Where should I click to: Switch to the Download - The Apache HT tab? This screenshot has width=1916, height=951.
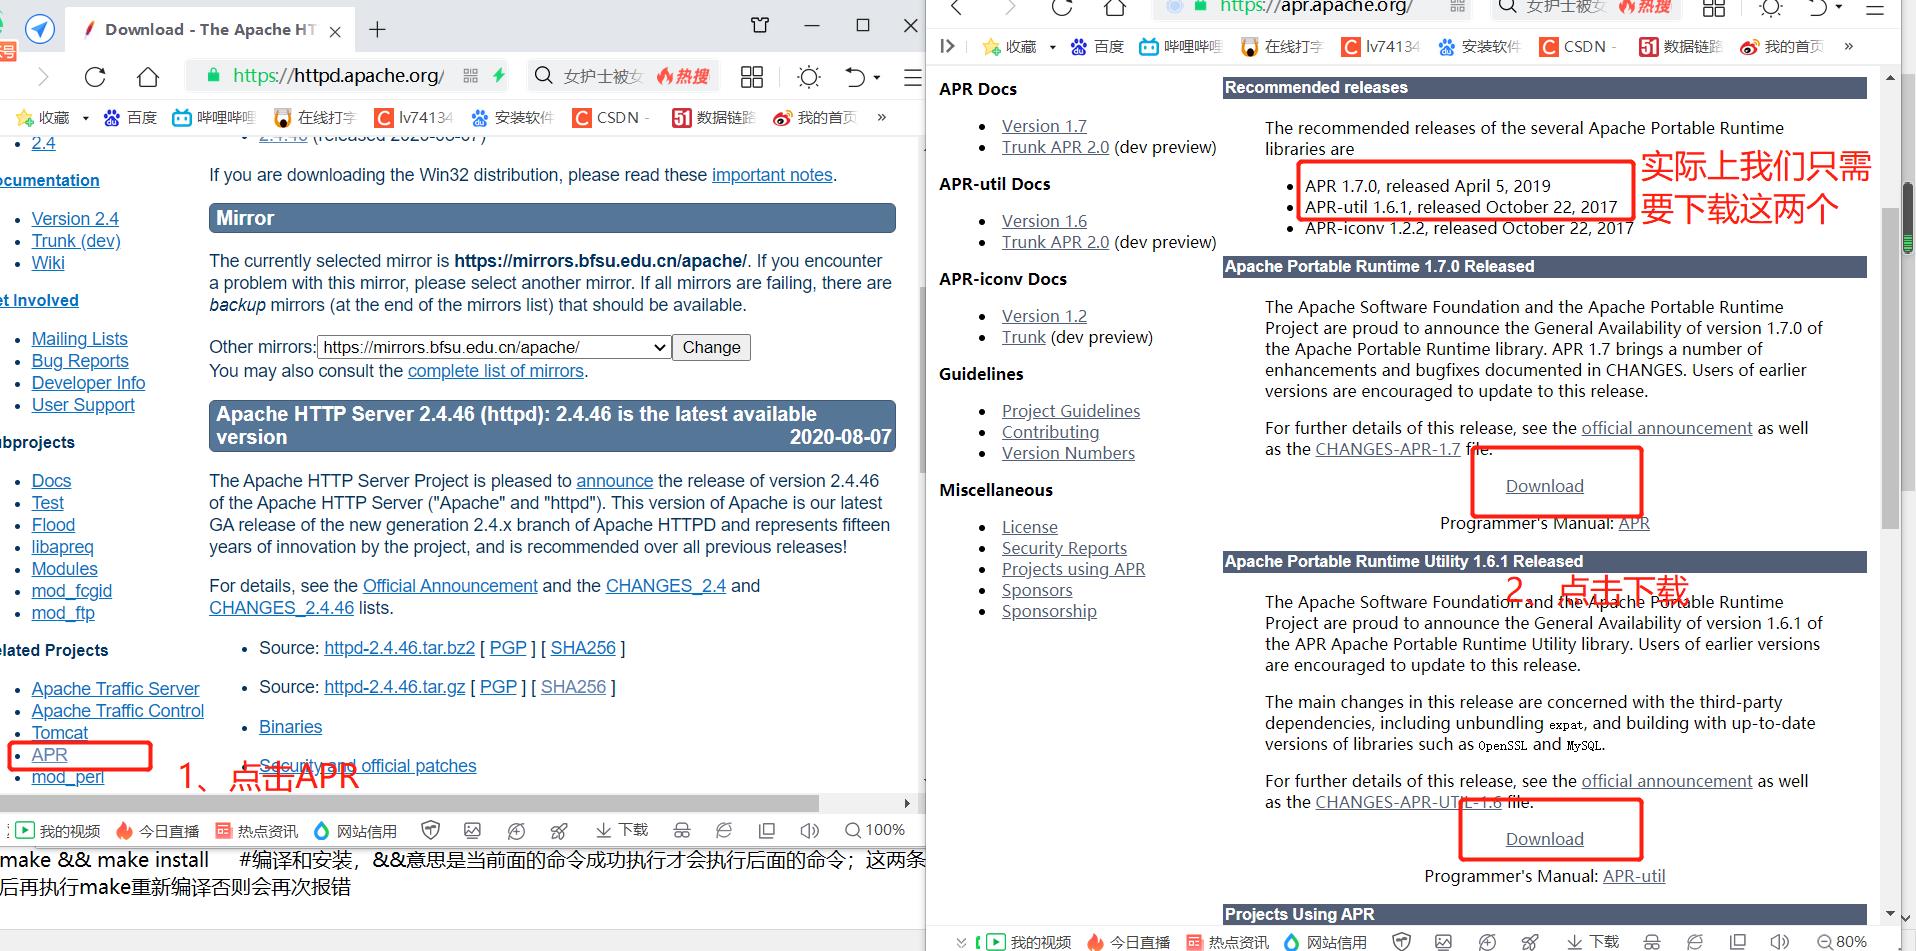point(210,30)
